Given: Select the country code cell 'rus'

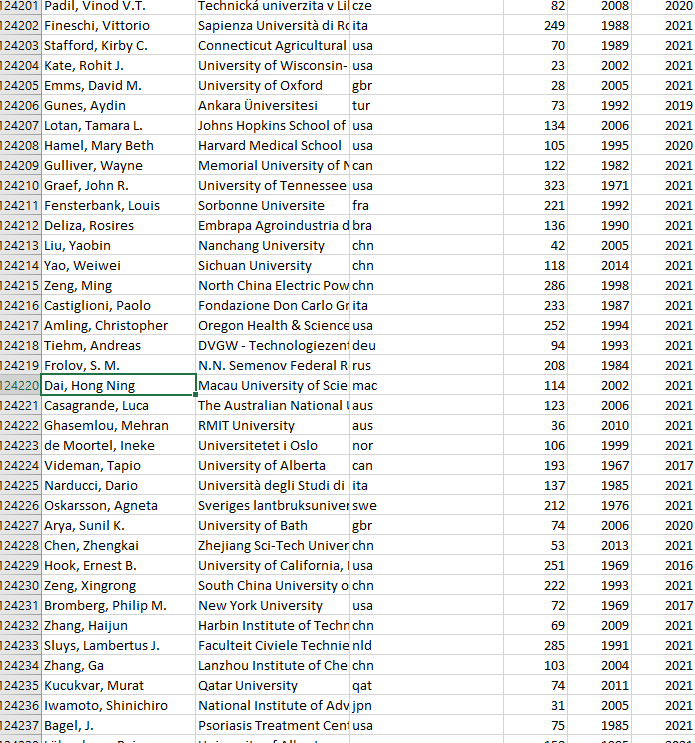Looking at the screenshot, I should 426,365.
